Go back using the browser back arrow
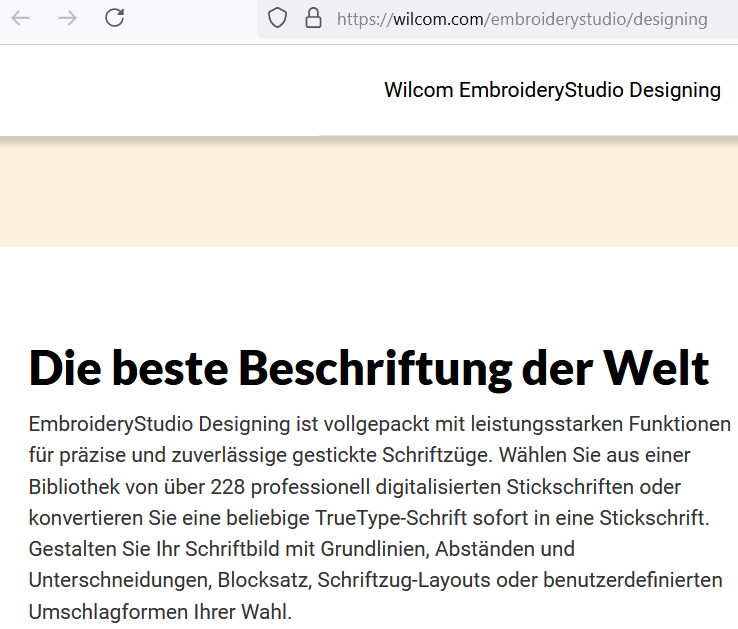Screen dimensions: 738x629 pos(21,18)
